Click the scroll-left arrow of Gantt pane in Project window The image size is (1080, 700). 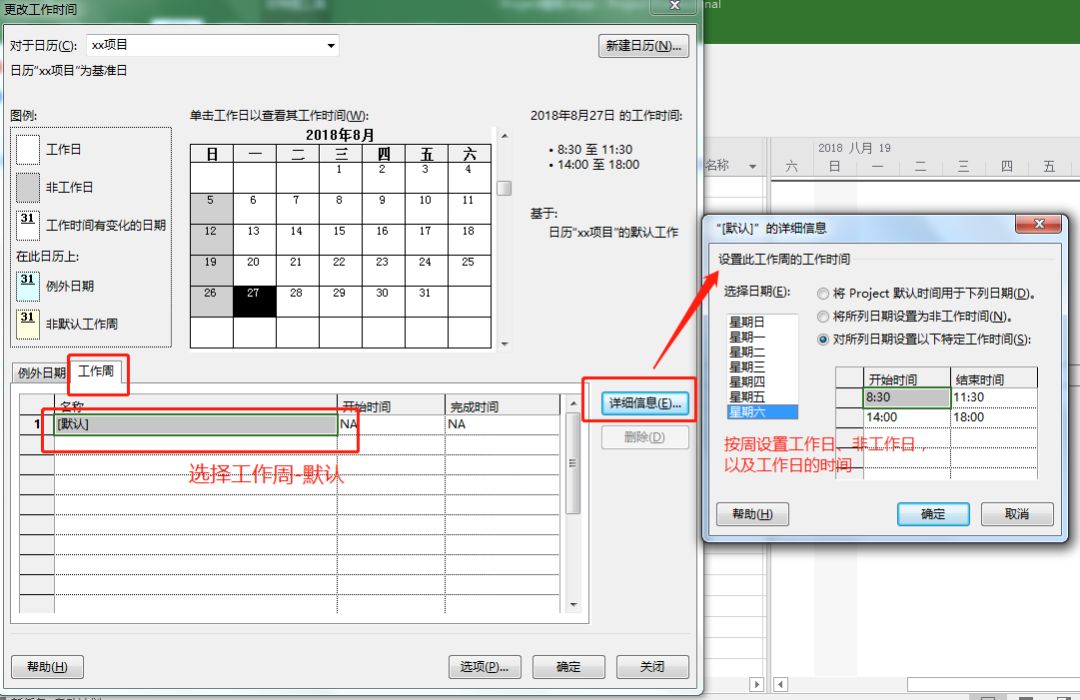pyautogui.click(x=780, y=684)
